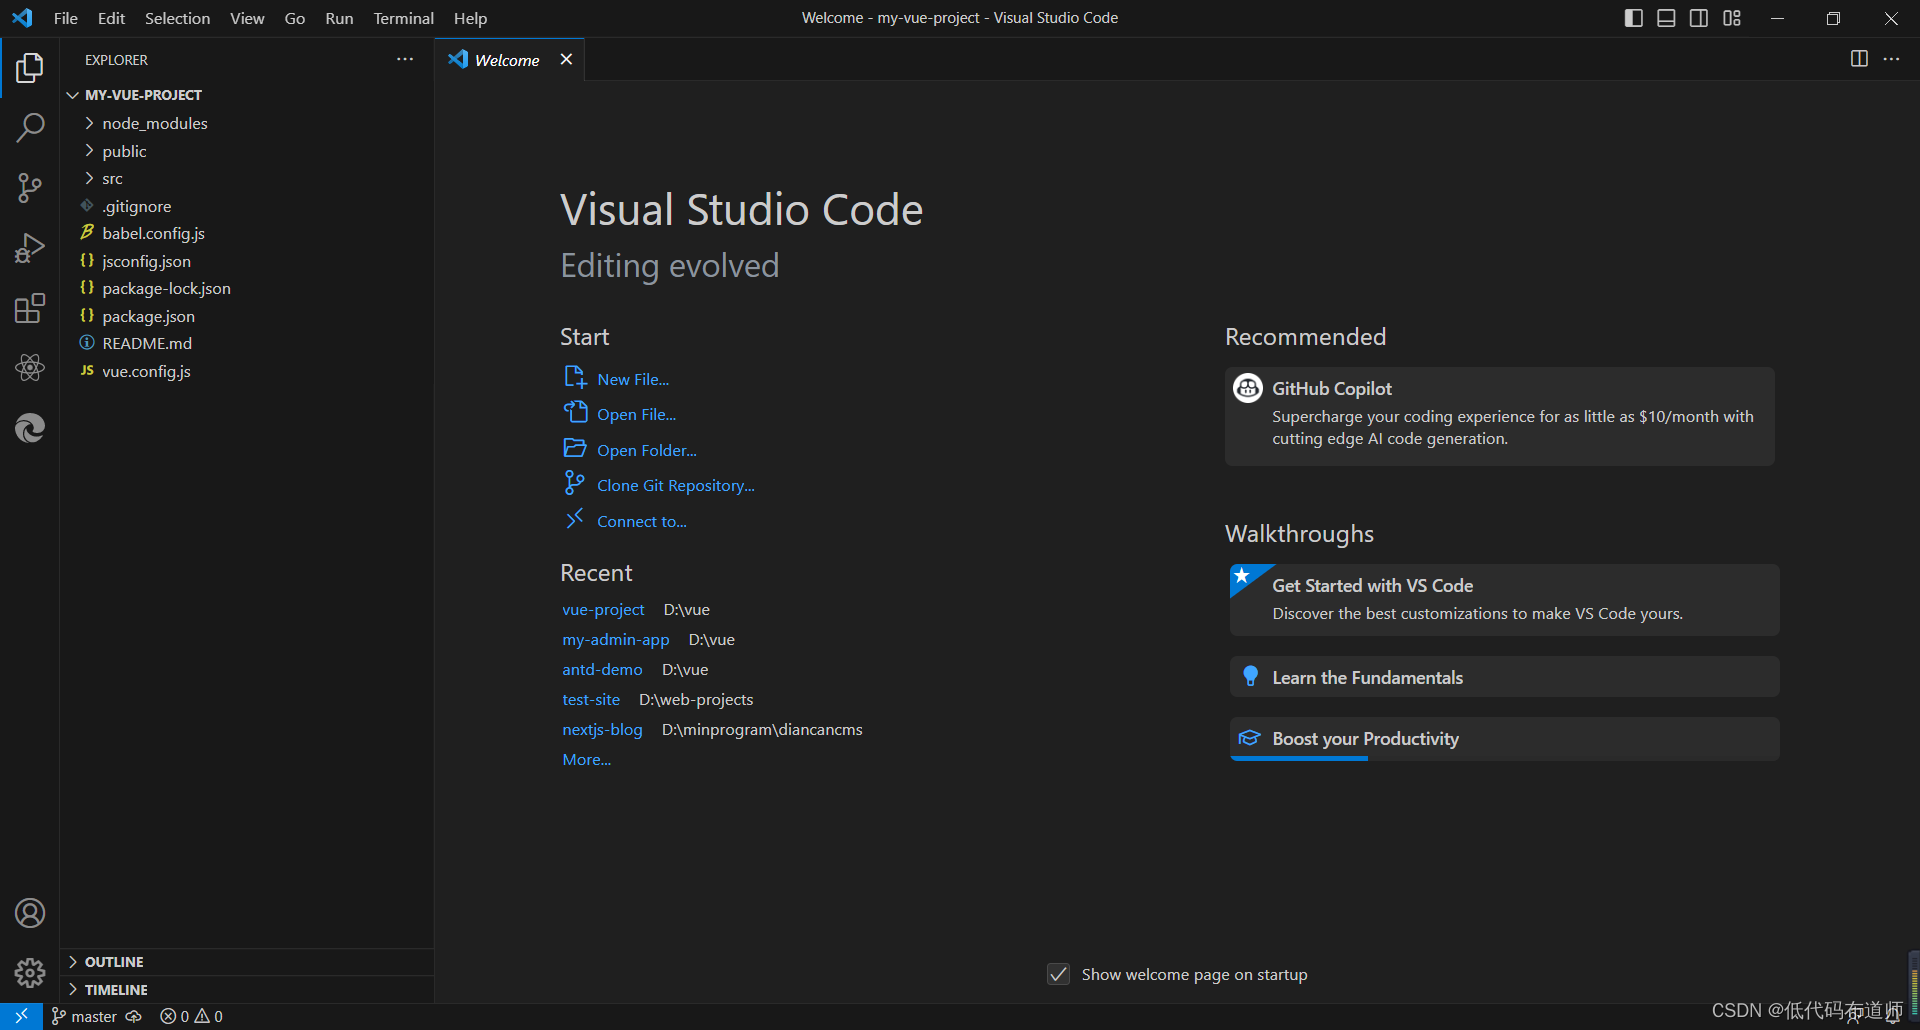
Task: Collapse the MY-VUE-PROJECT root section
Action: point(247,95)
